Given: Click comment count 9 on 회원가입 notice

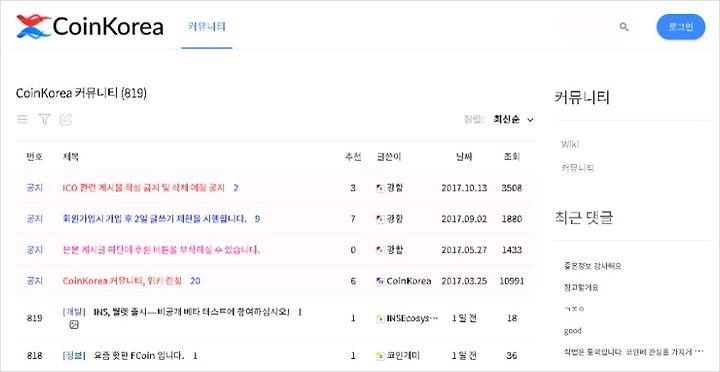Looking at the screenshot, I should [x=257, y=219].
